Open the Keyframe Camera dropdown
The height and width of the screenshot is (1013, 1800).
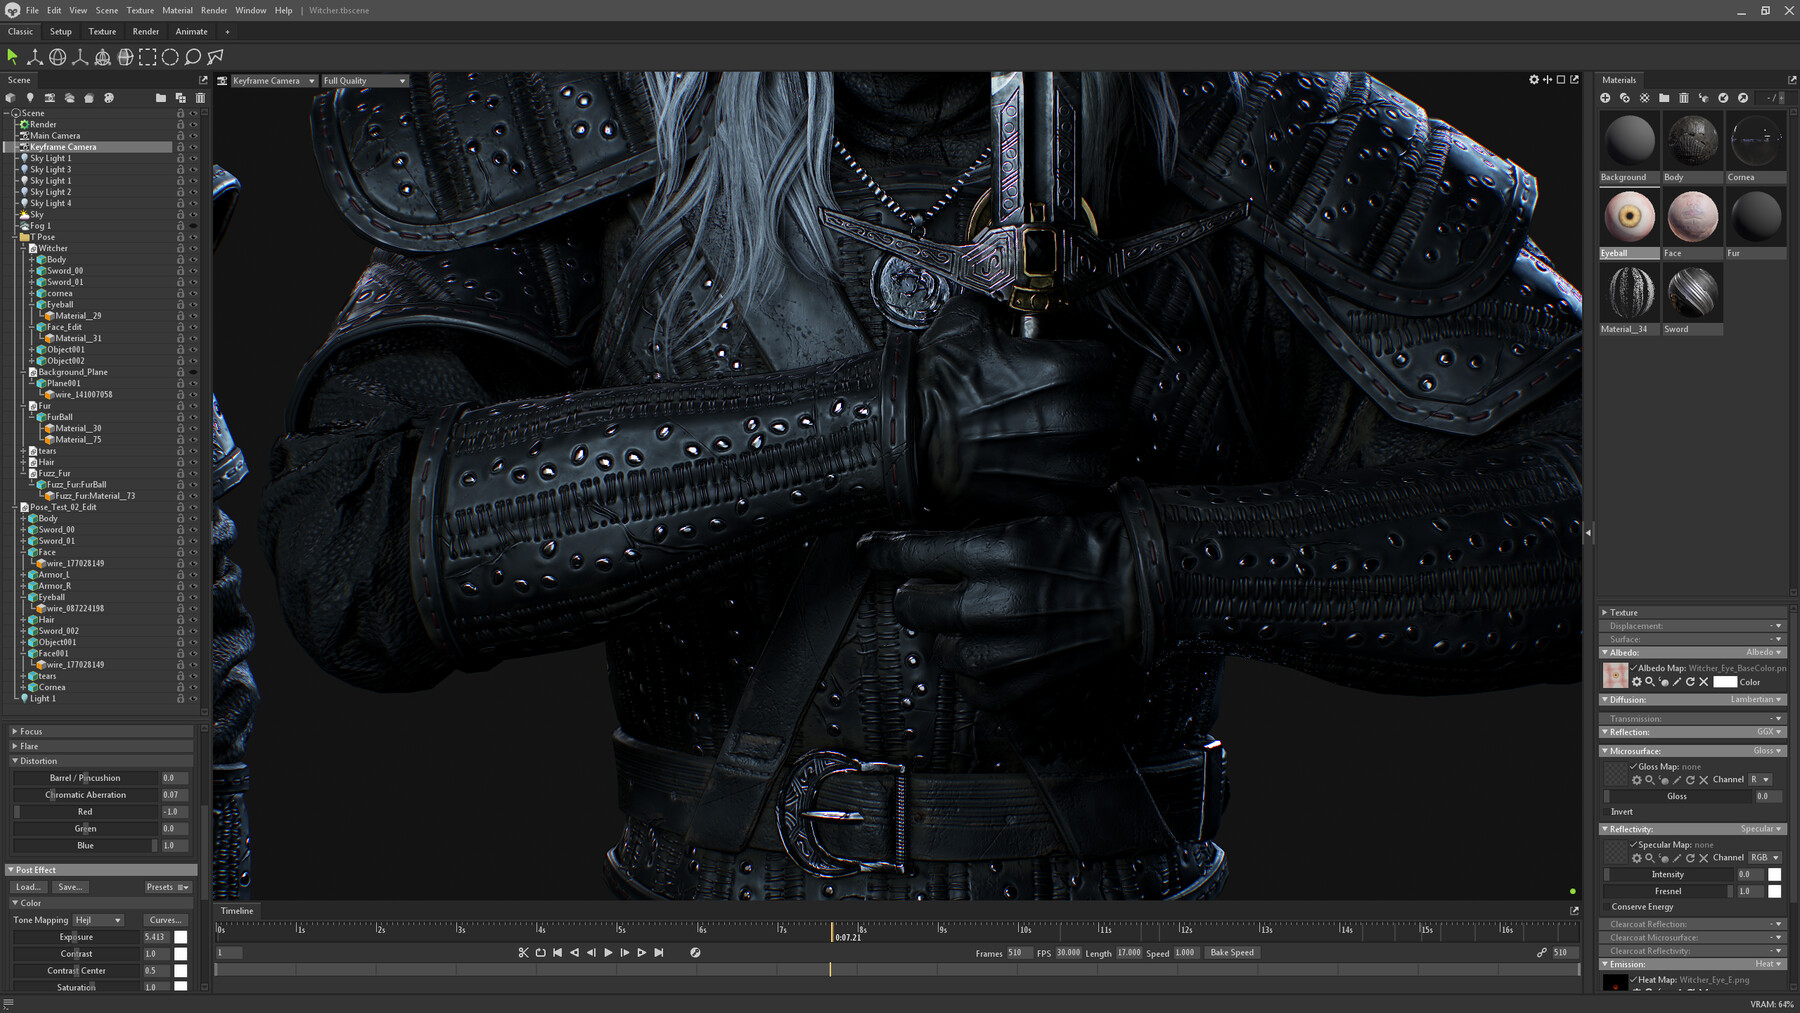270,81
